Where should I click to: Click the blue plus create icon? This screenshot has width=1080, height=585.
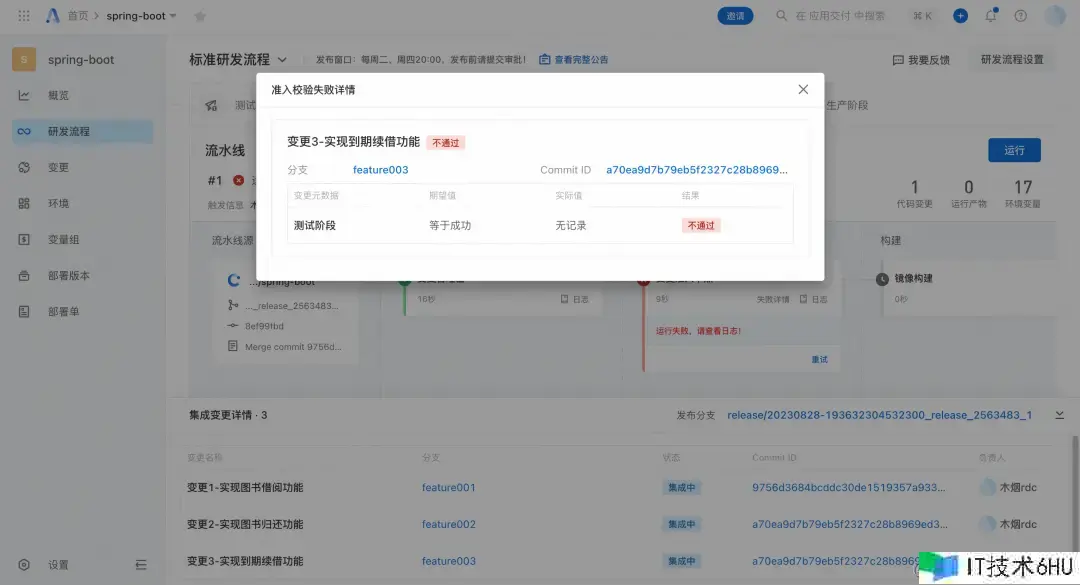(960, 16)
